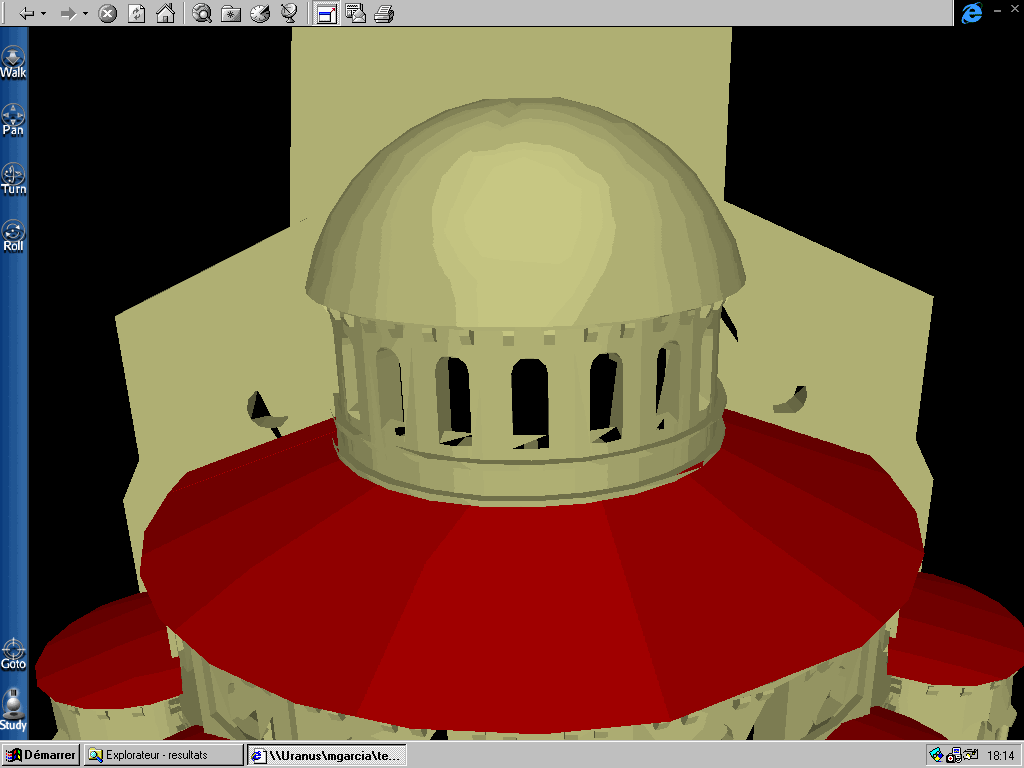
Task: Click the Channels satellite dish icon
Action: pos(289,14)
